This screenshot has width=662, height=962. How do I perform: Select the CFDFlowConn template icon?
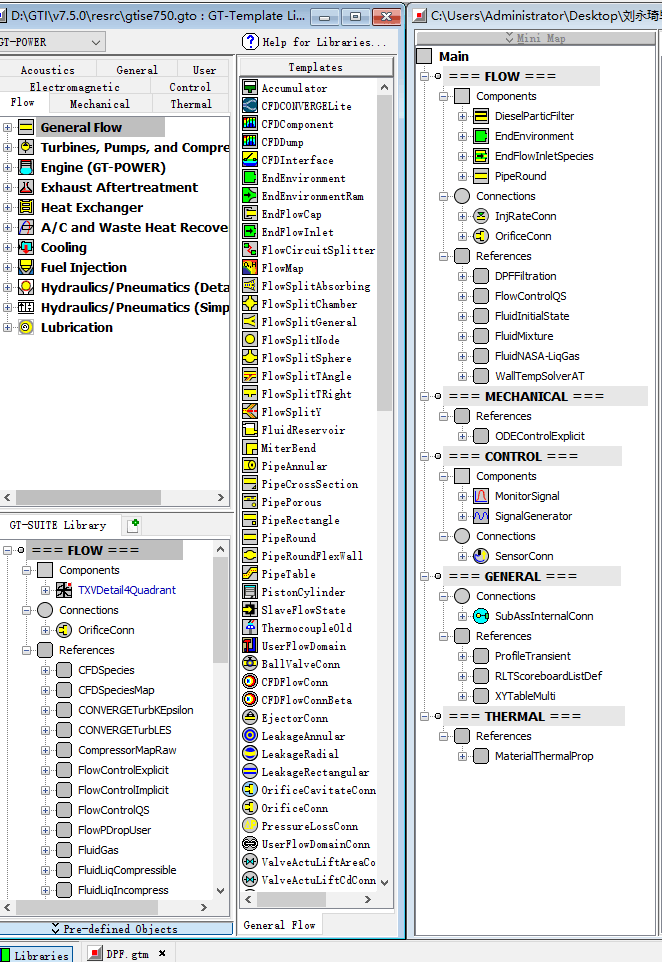[x=250, y=681]
